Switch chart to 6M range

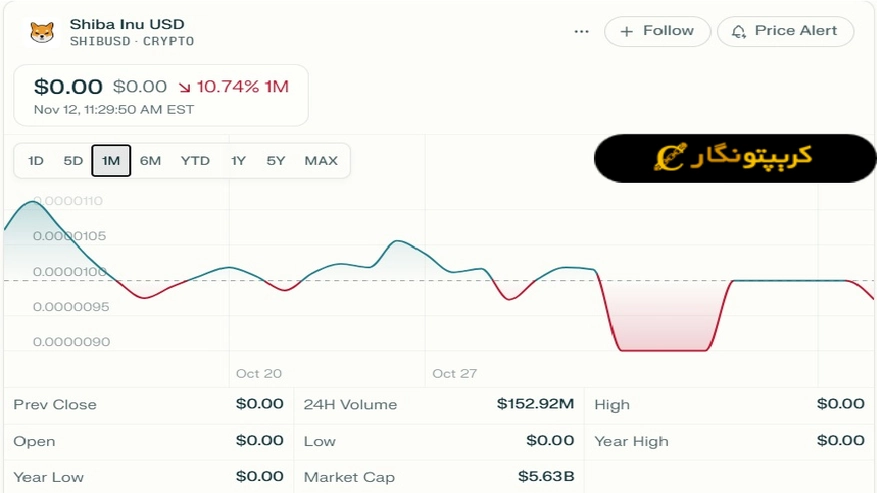click(x=150, y=161)
